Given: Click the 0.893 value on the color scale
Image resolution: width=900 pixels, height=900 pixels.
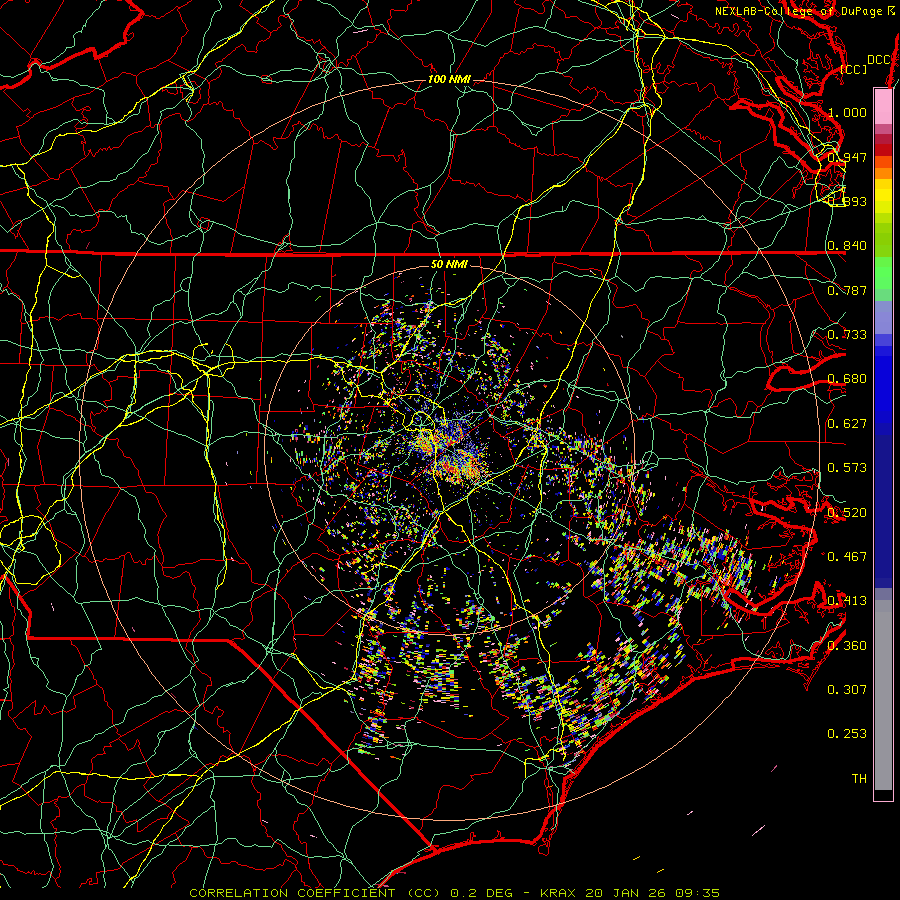Looking at the screenshot, I should click(847, 201).
